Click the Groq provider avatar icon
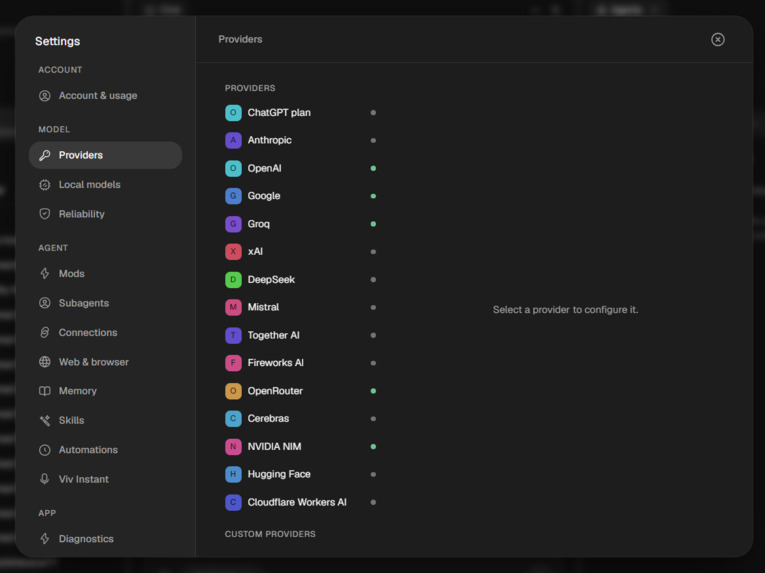Screen dimensions: 765x573 coord(233,224)
